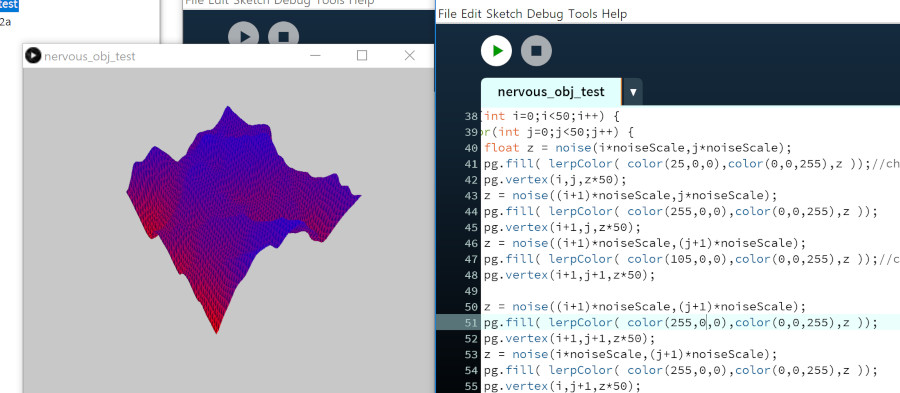The height and width of the screenshot is (393, 900).
Task: Close the nervous_obj_test output window
Action: pos(409,55)
